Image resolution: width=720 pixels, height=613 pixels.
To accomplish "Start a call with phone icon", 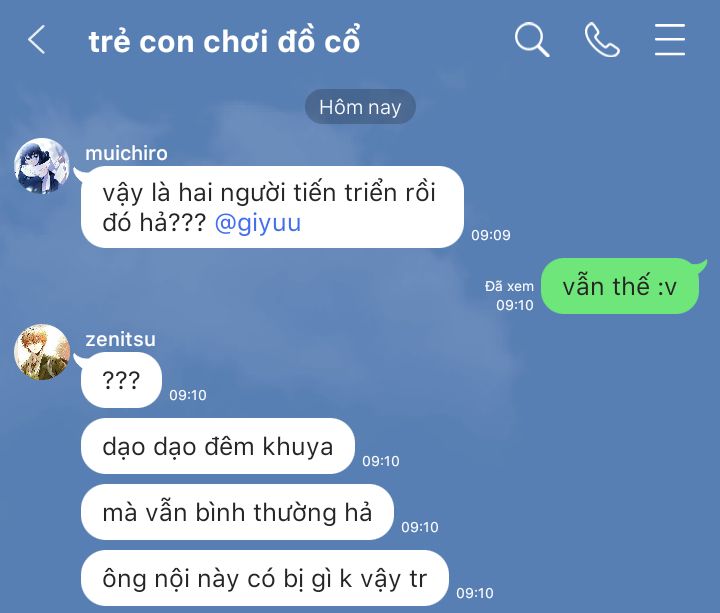I will pyautogui.click(x=602, y=40).
